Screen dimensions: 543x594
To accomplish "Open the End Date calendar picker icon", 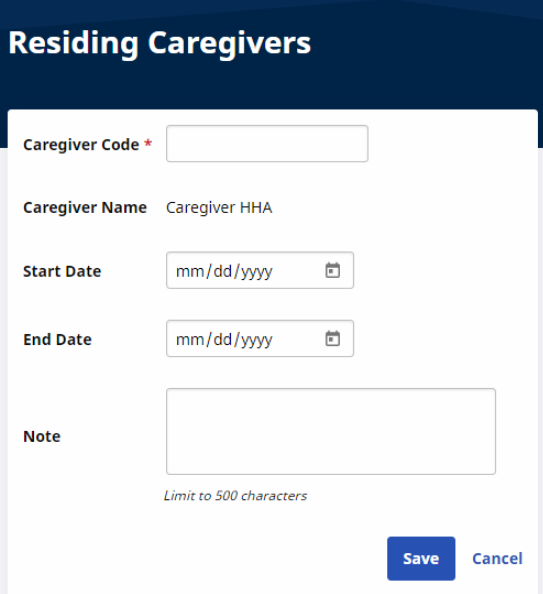I will click(x=333, y=339).
